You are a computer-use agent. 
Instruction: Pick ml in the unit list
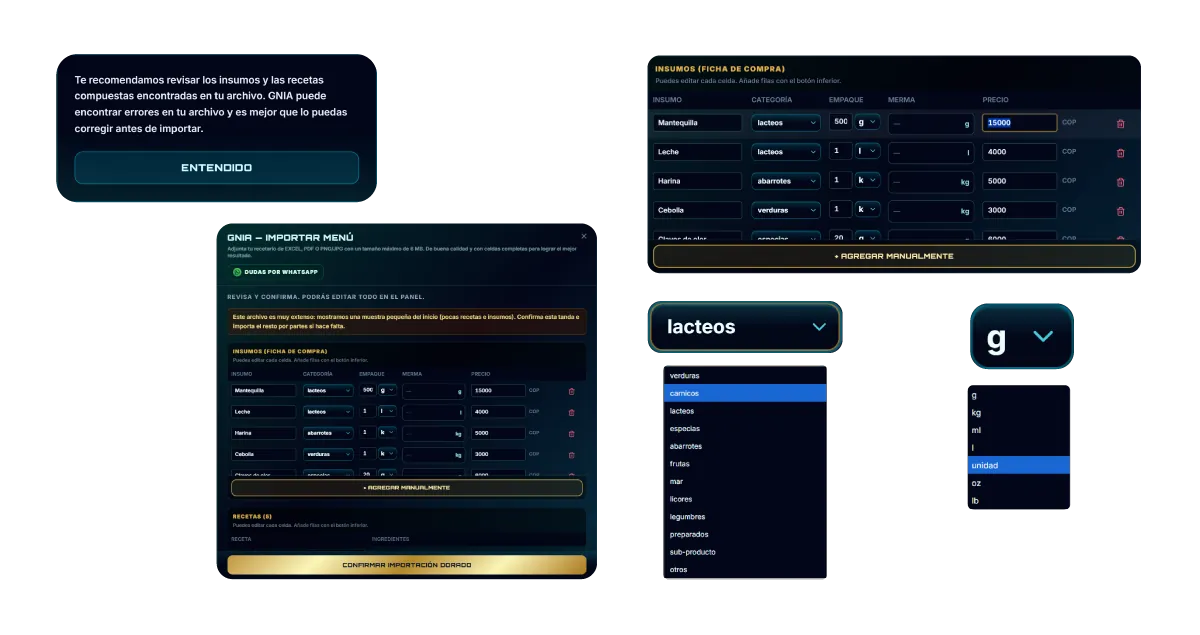click(x=1018, y=430)
